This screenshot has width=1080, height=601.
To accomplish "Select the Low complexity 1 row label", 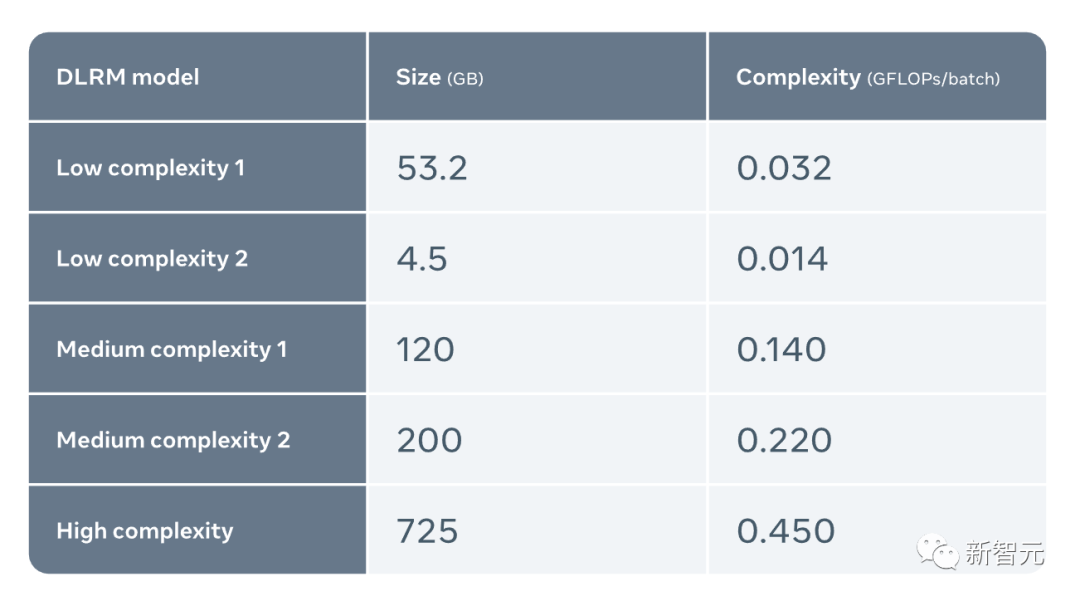I will [x=197, y=167].
